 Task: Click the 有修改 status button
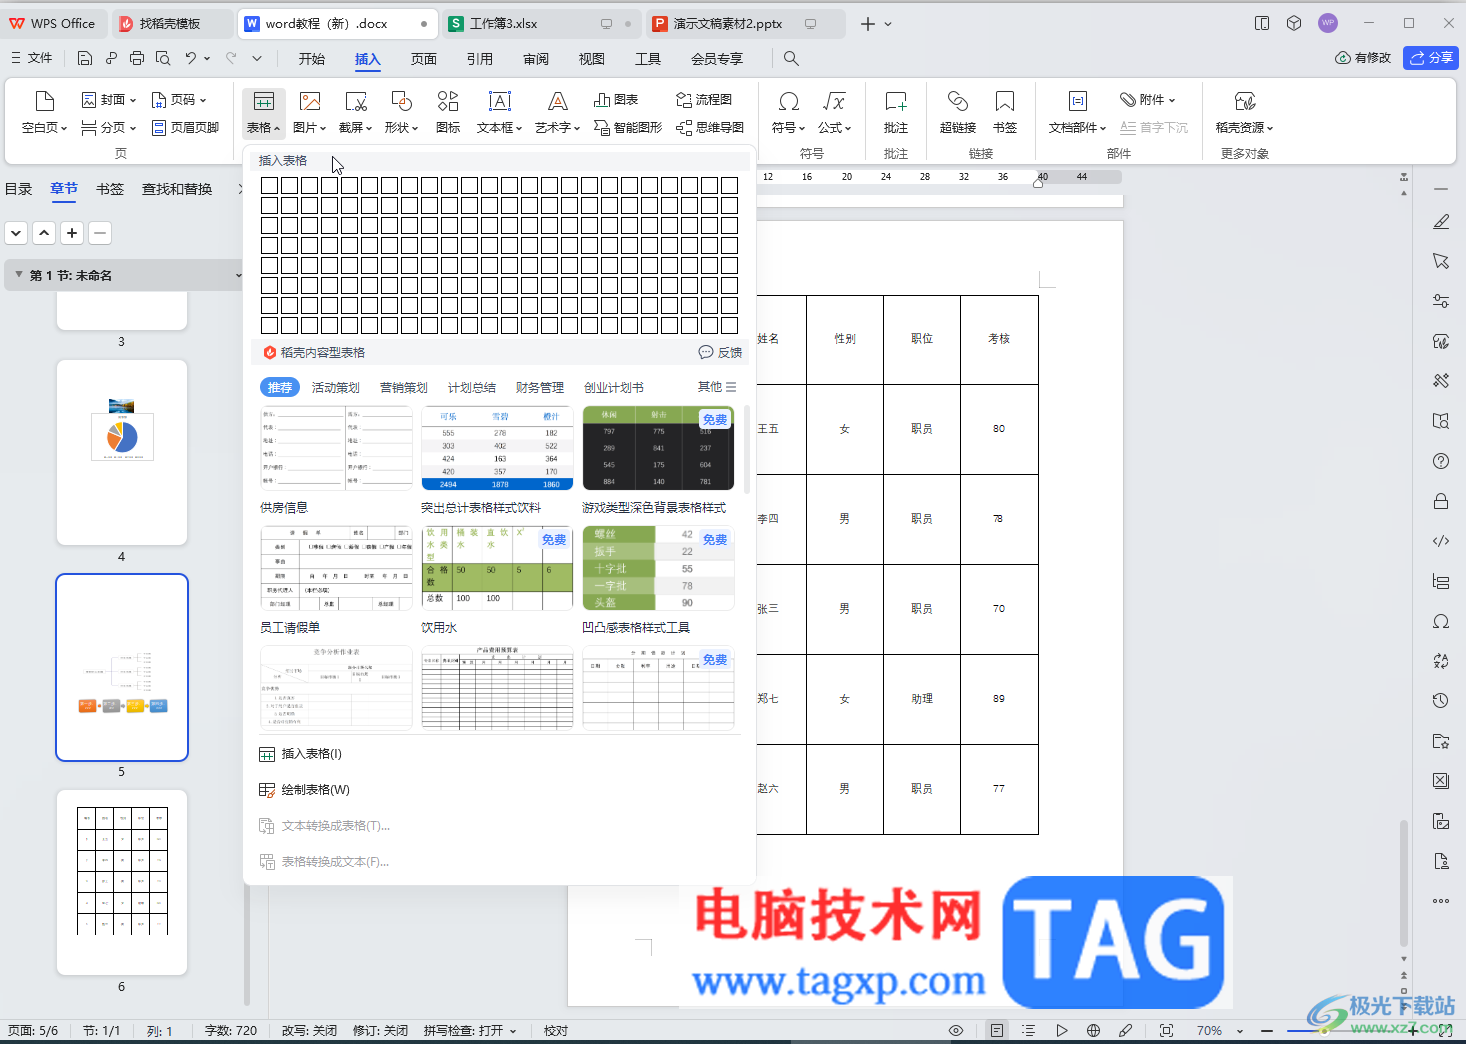[1363, 58]
